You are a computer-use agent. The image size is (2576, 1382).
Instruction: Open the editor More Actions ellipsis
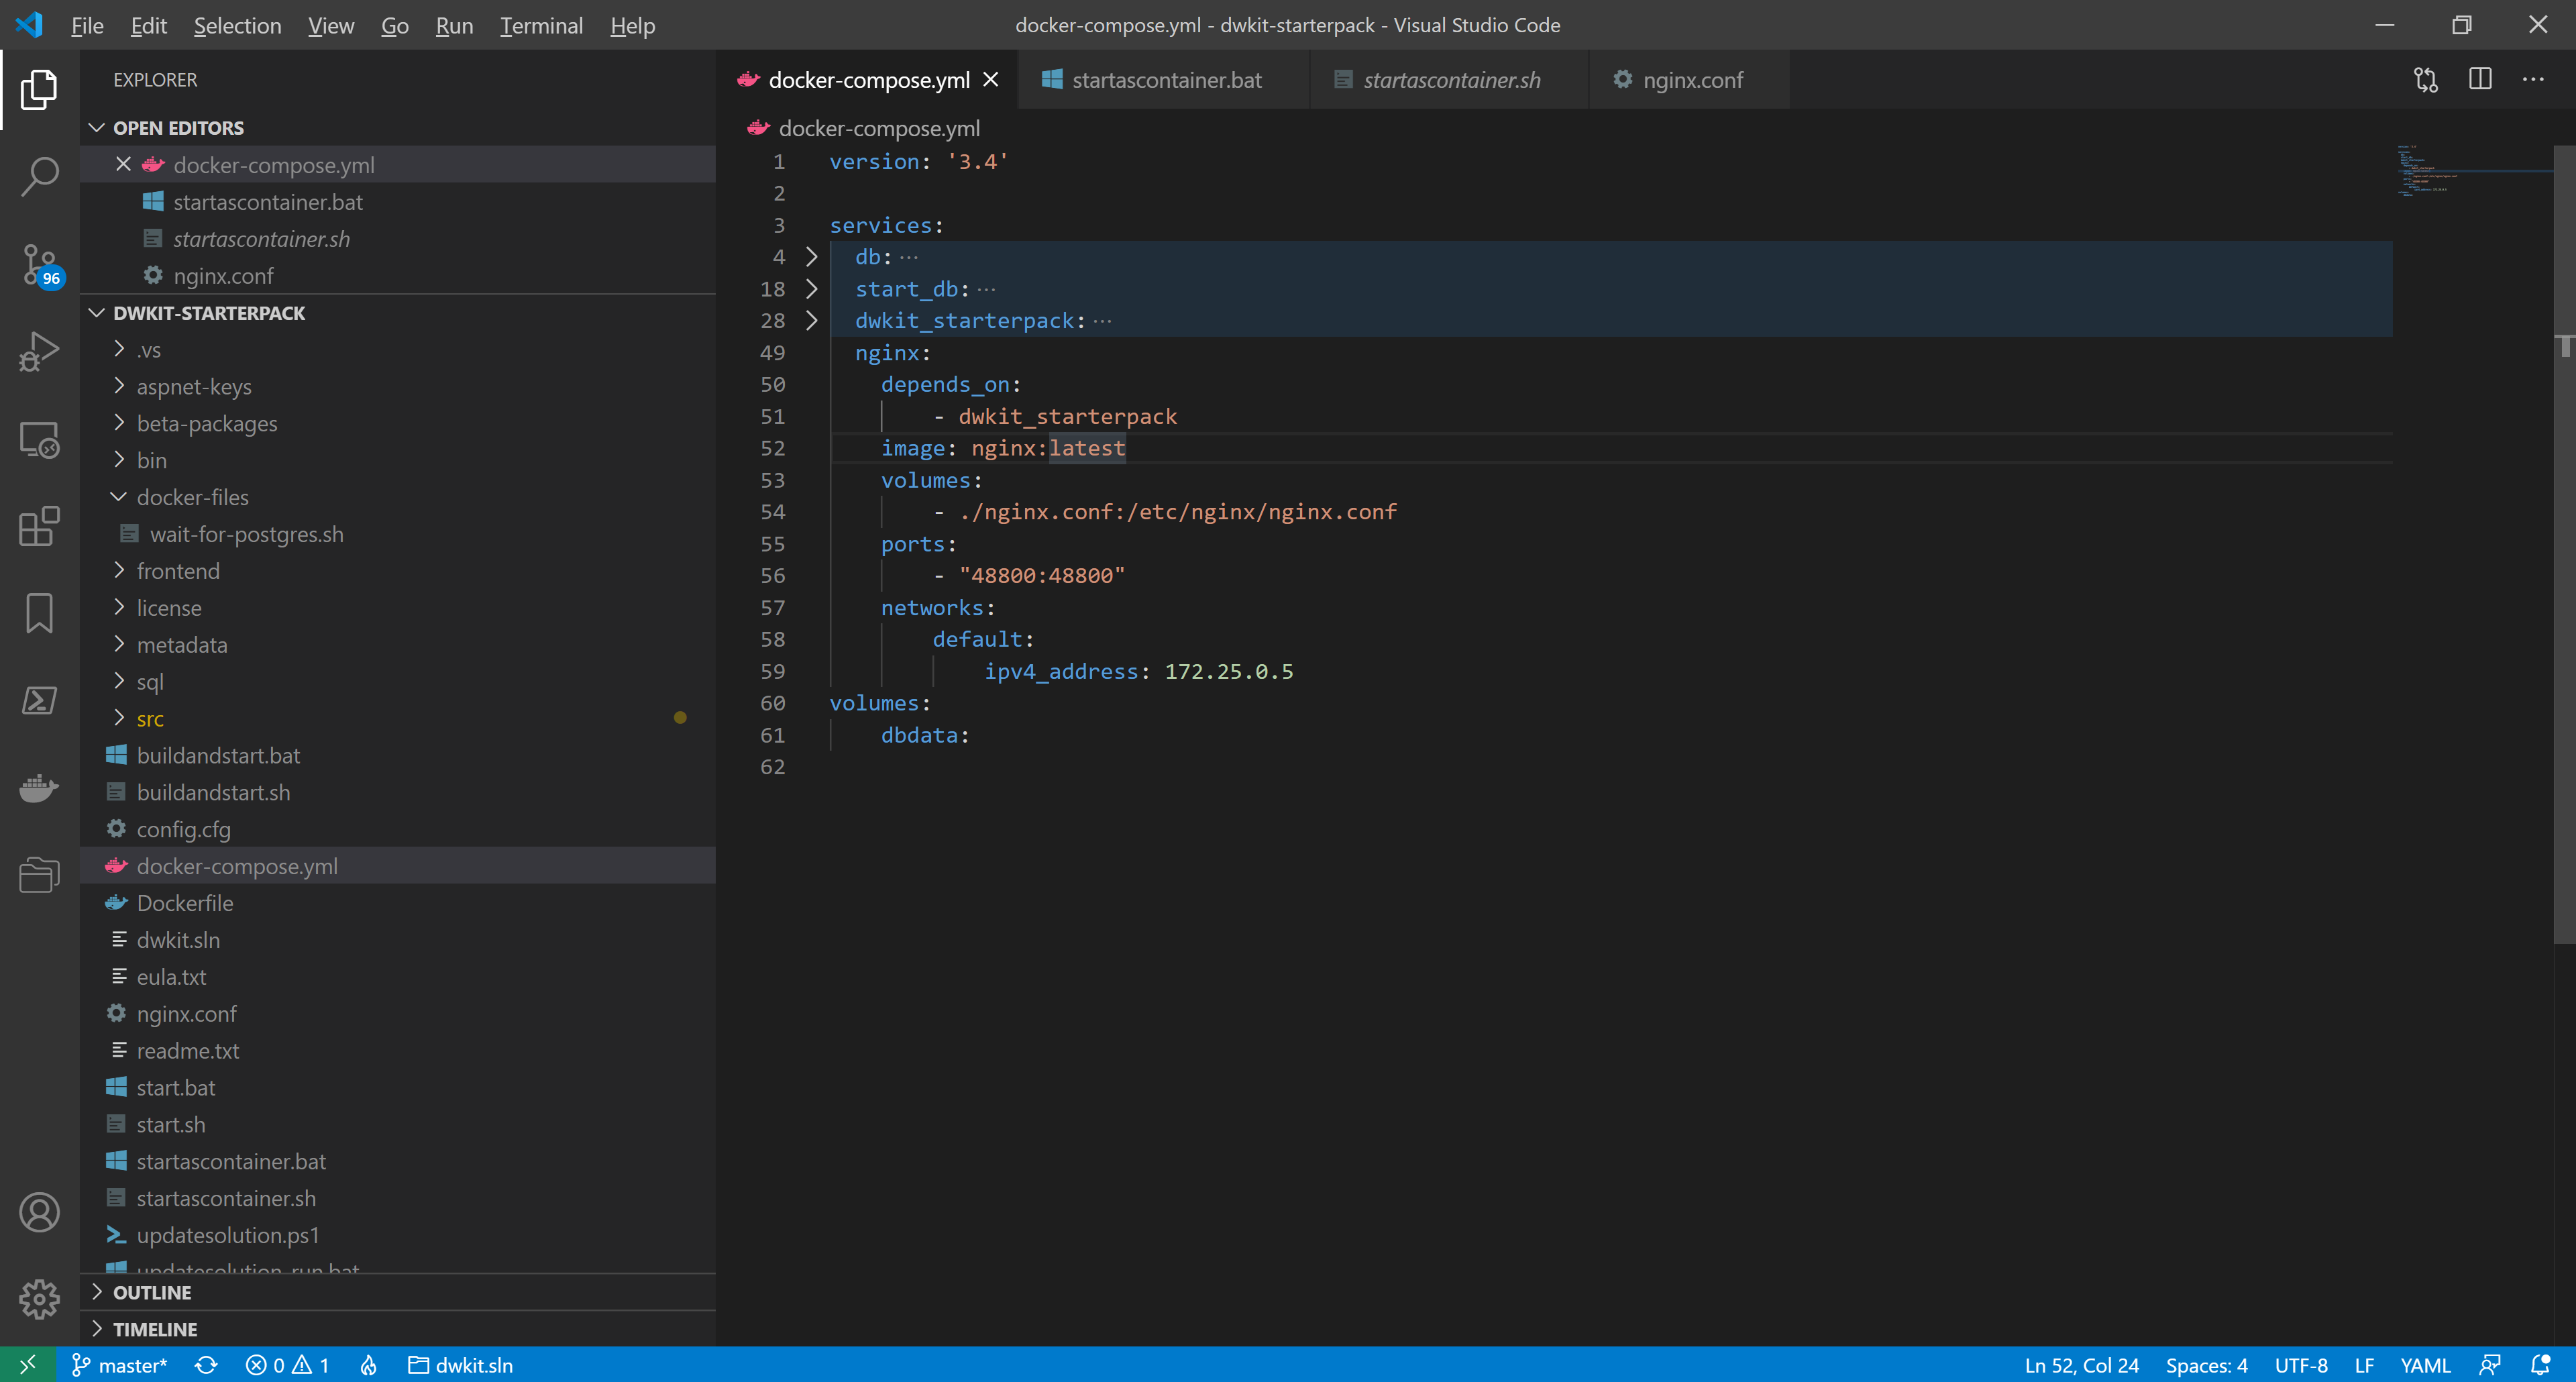(2533, 80)
